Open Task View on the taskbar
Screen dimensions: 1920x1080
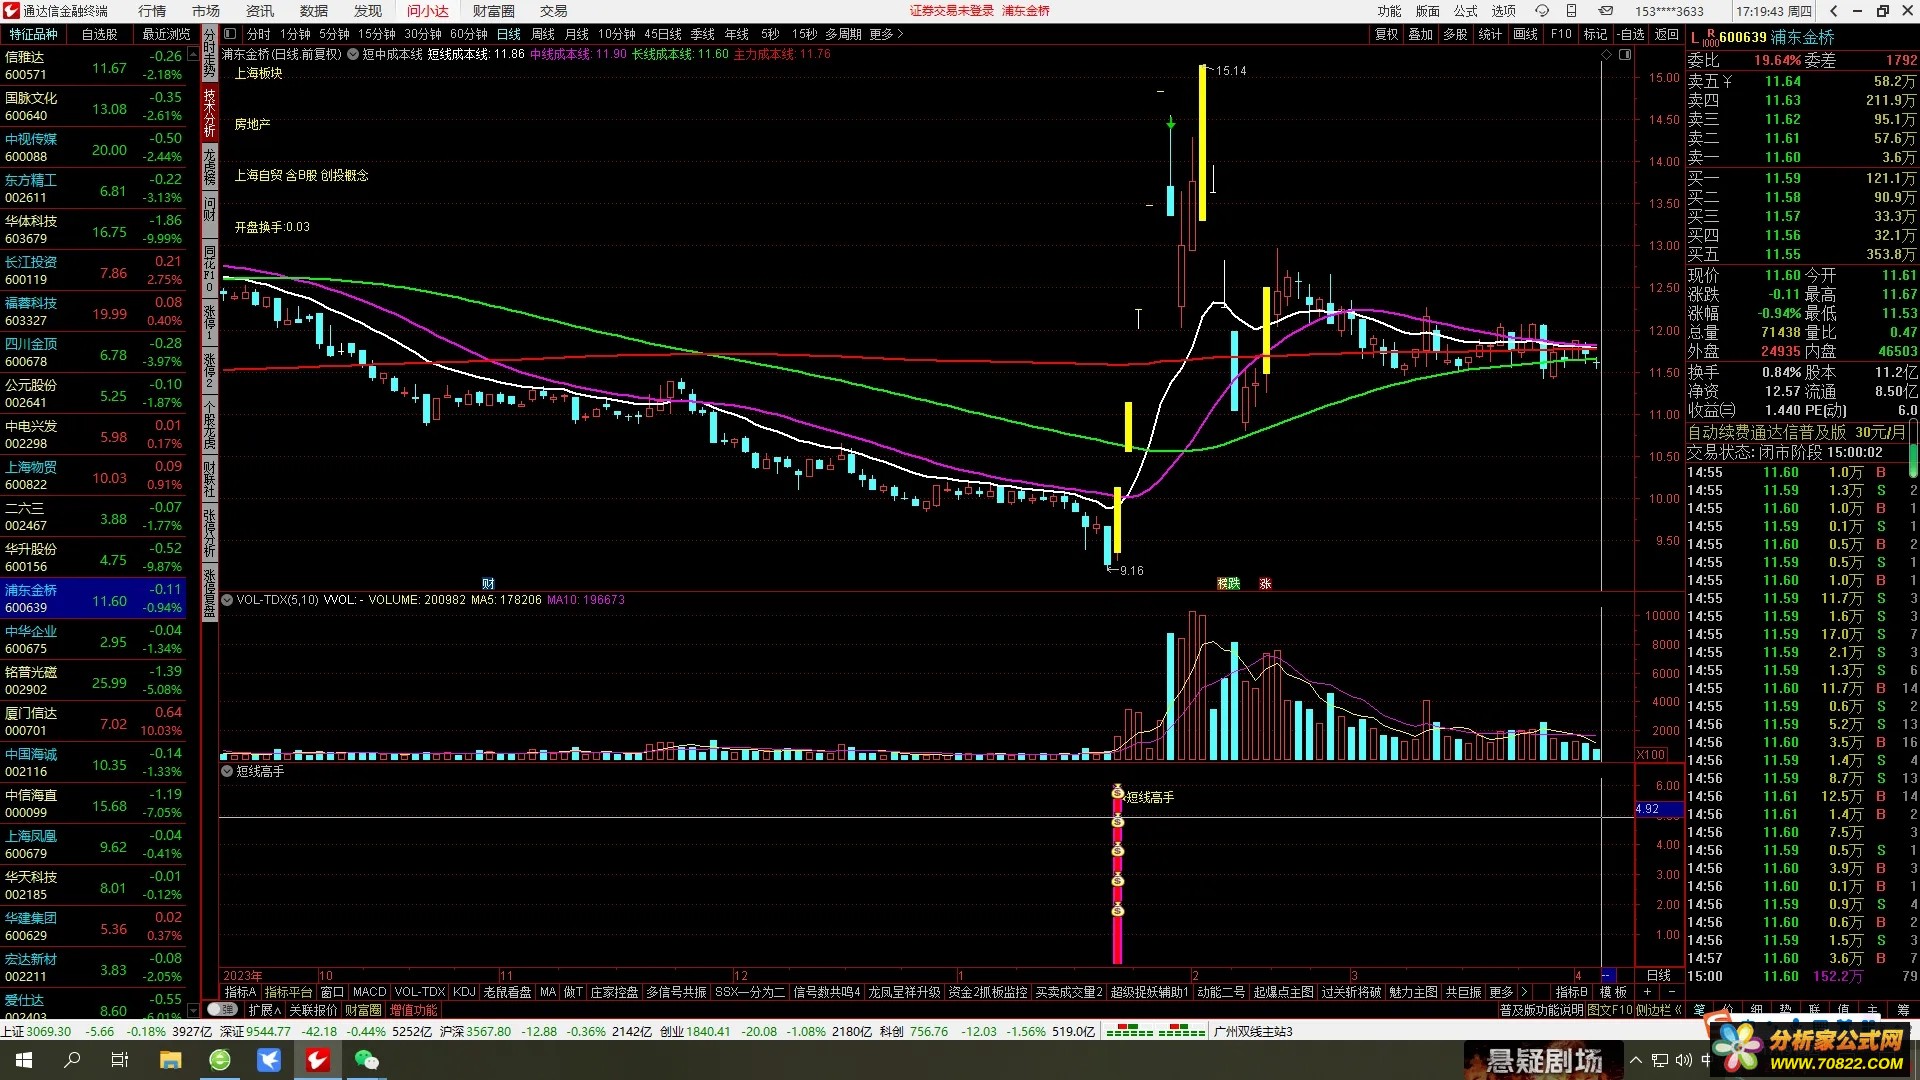[120, 1060]
